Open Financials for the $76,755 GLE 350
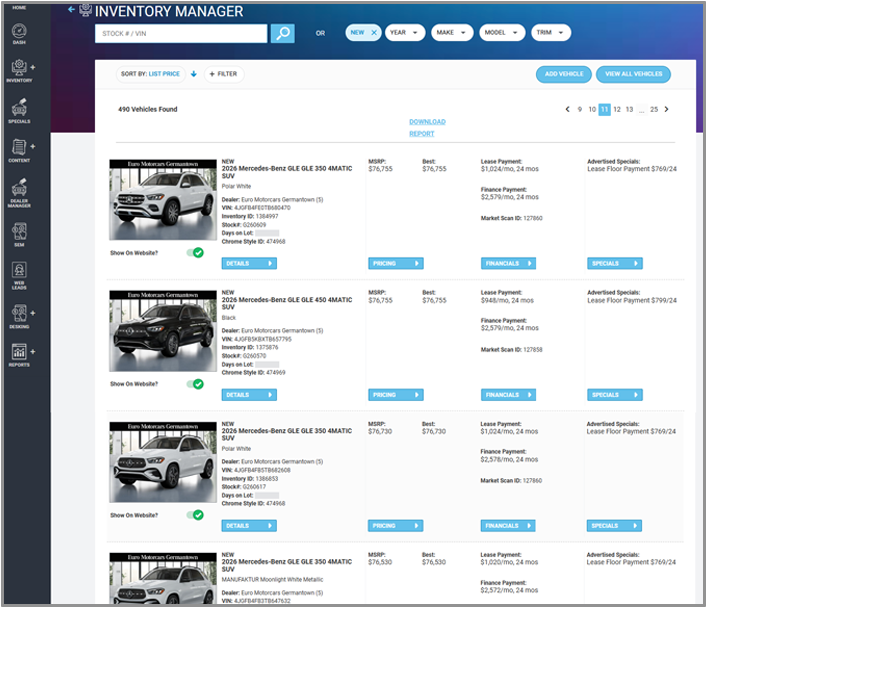The image size is (878, 697). [508, 263]
